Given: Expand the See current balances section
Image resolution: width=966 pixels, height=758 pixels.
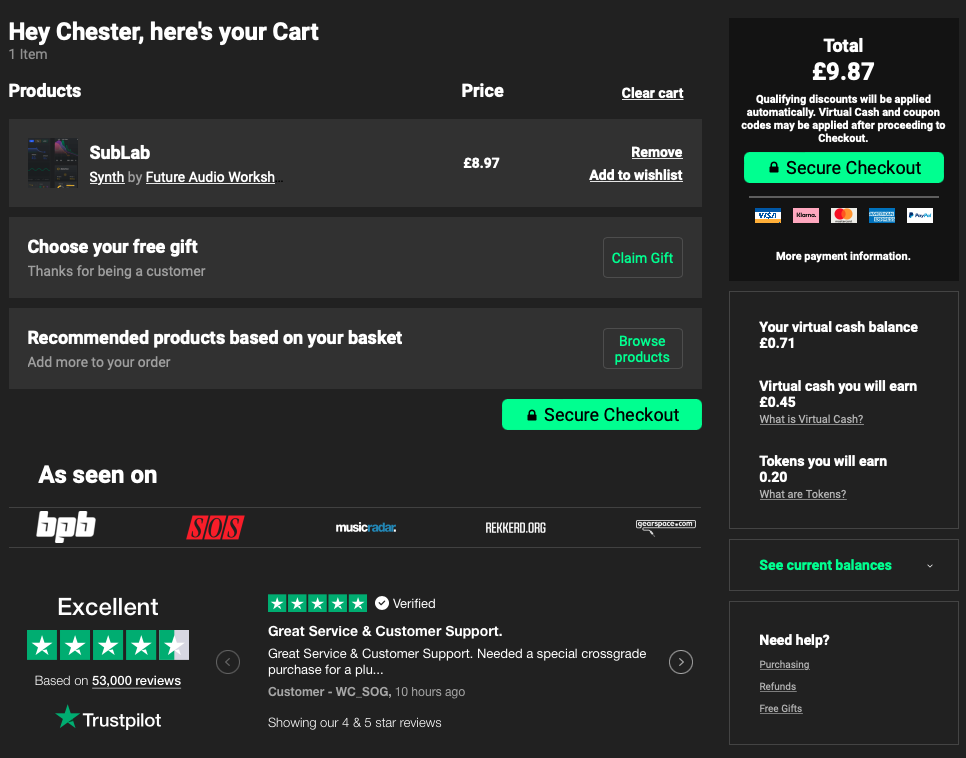Looking at the screenshot, I should click(843, 565).
